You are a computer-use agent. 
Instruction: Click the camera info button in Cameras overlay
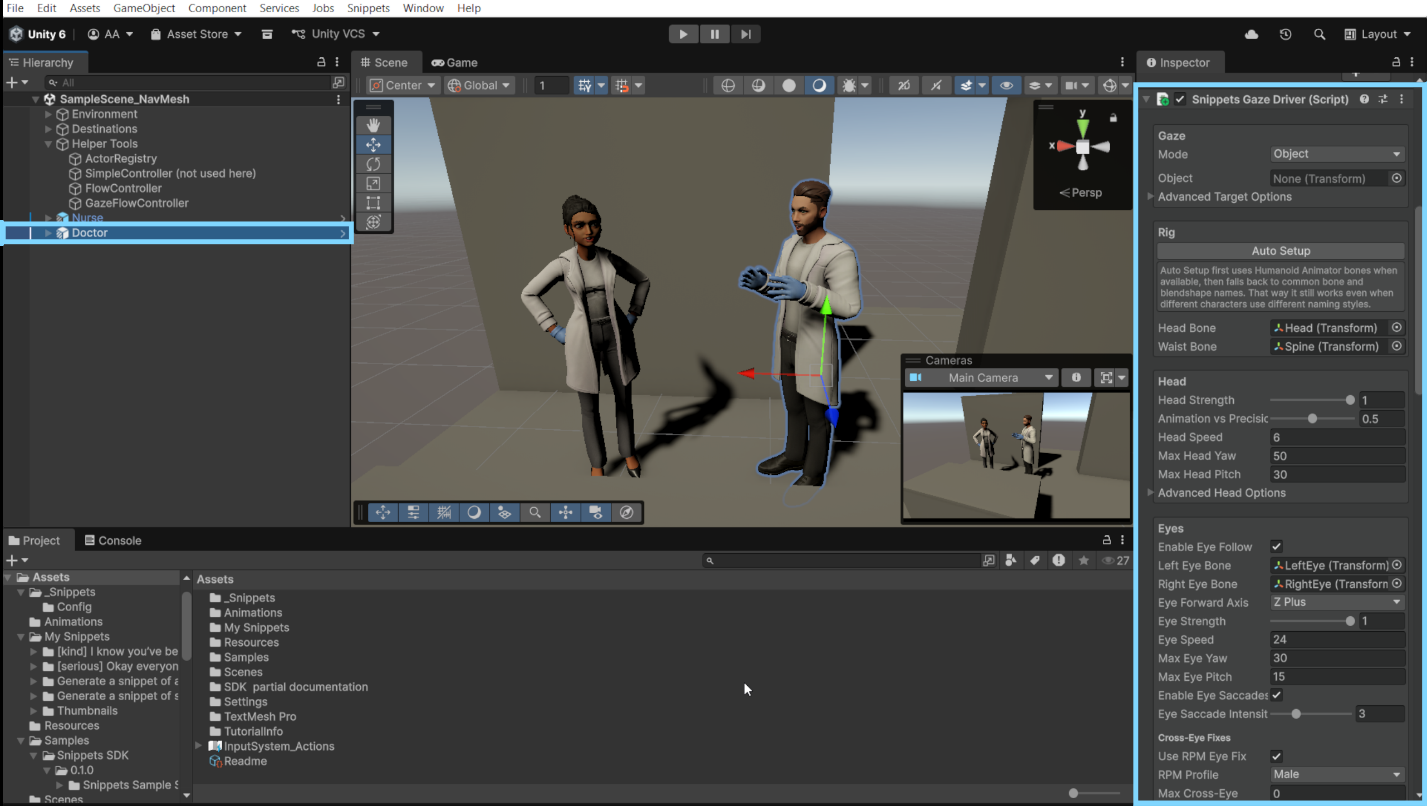[1076, 378]
